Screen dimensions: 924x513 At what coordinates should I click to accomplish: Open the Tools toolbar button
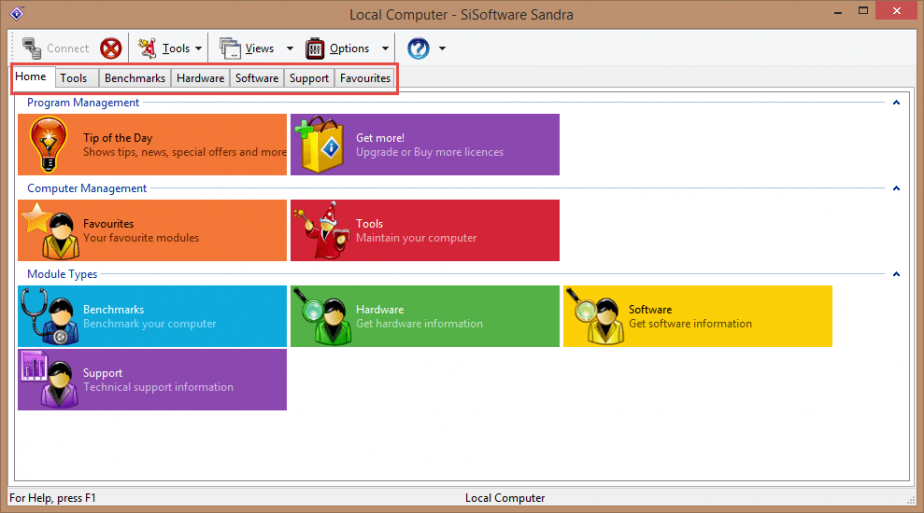(164, 48)
